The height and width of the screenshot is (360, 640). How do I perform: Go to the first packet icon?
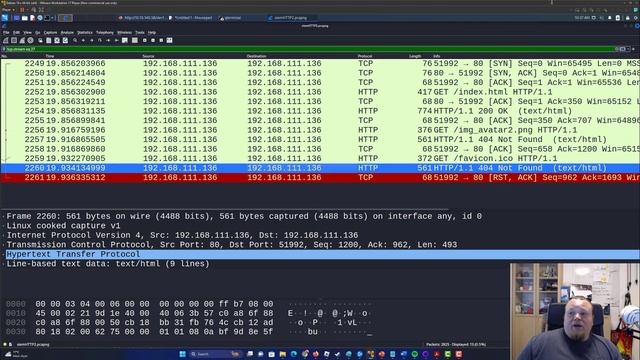pyautogui.click(x=108, y=40)
